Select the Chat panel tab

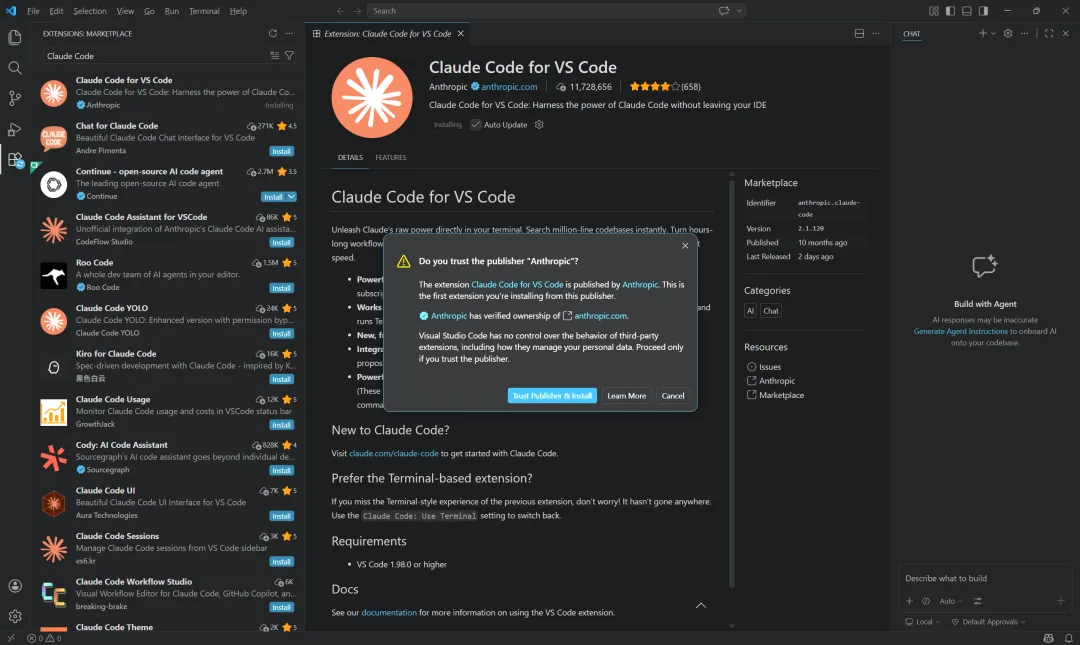pyautogui.click(x=911, y=34)
